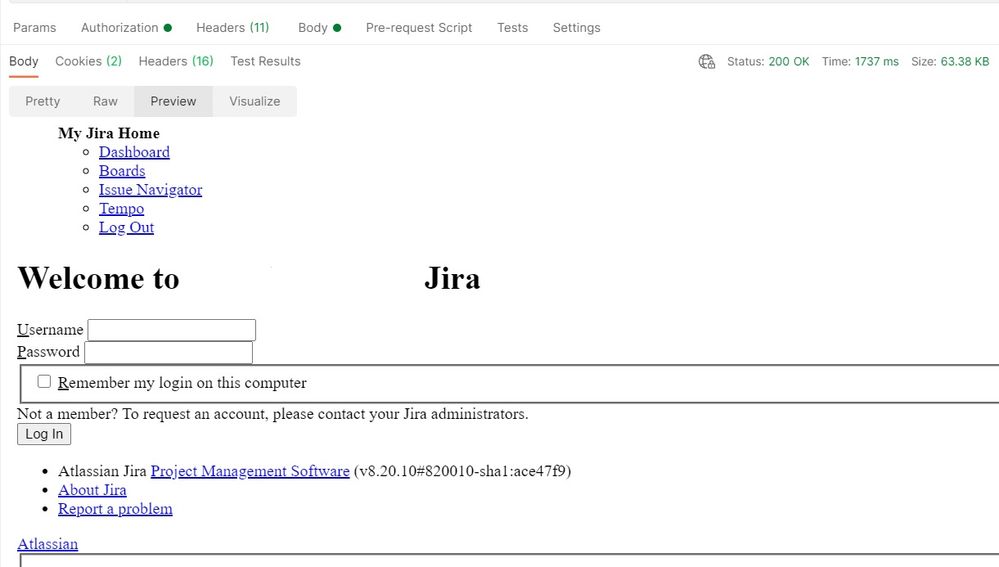Image resolution: width=999 pixels, height=567 pixels.
Task: Switch to the Authorization tab
Action: tap(126, 27)
